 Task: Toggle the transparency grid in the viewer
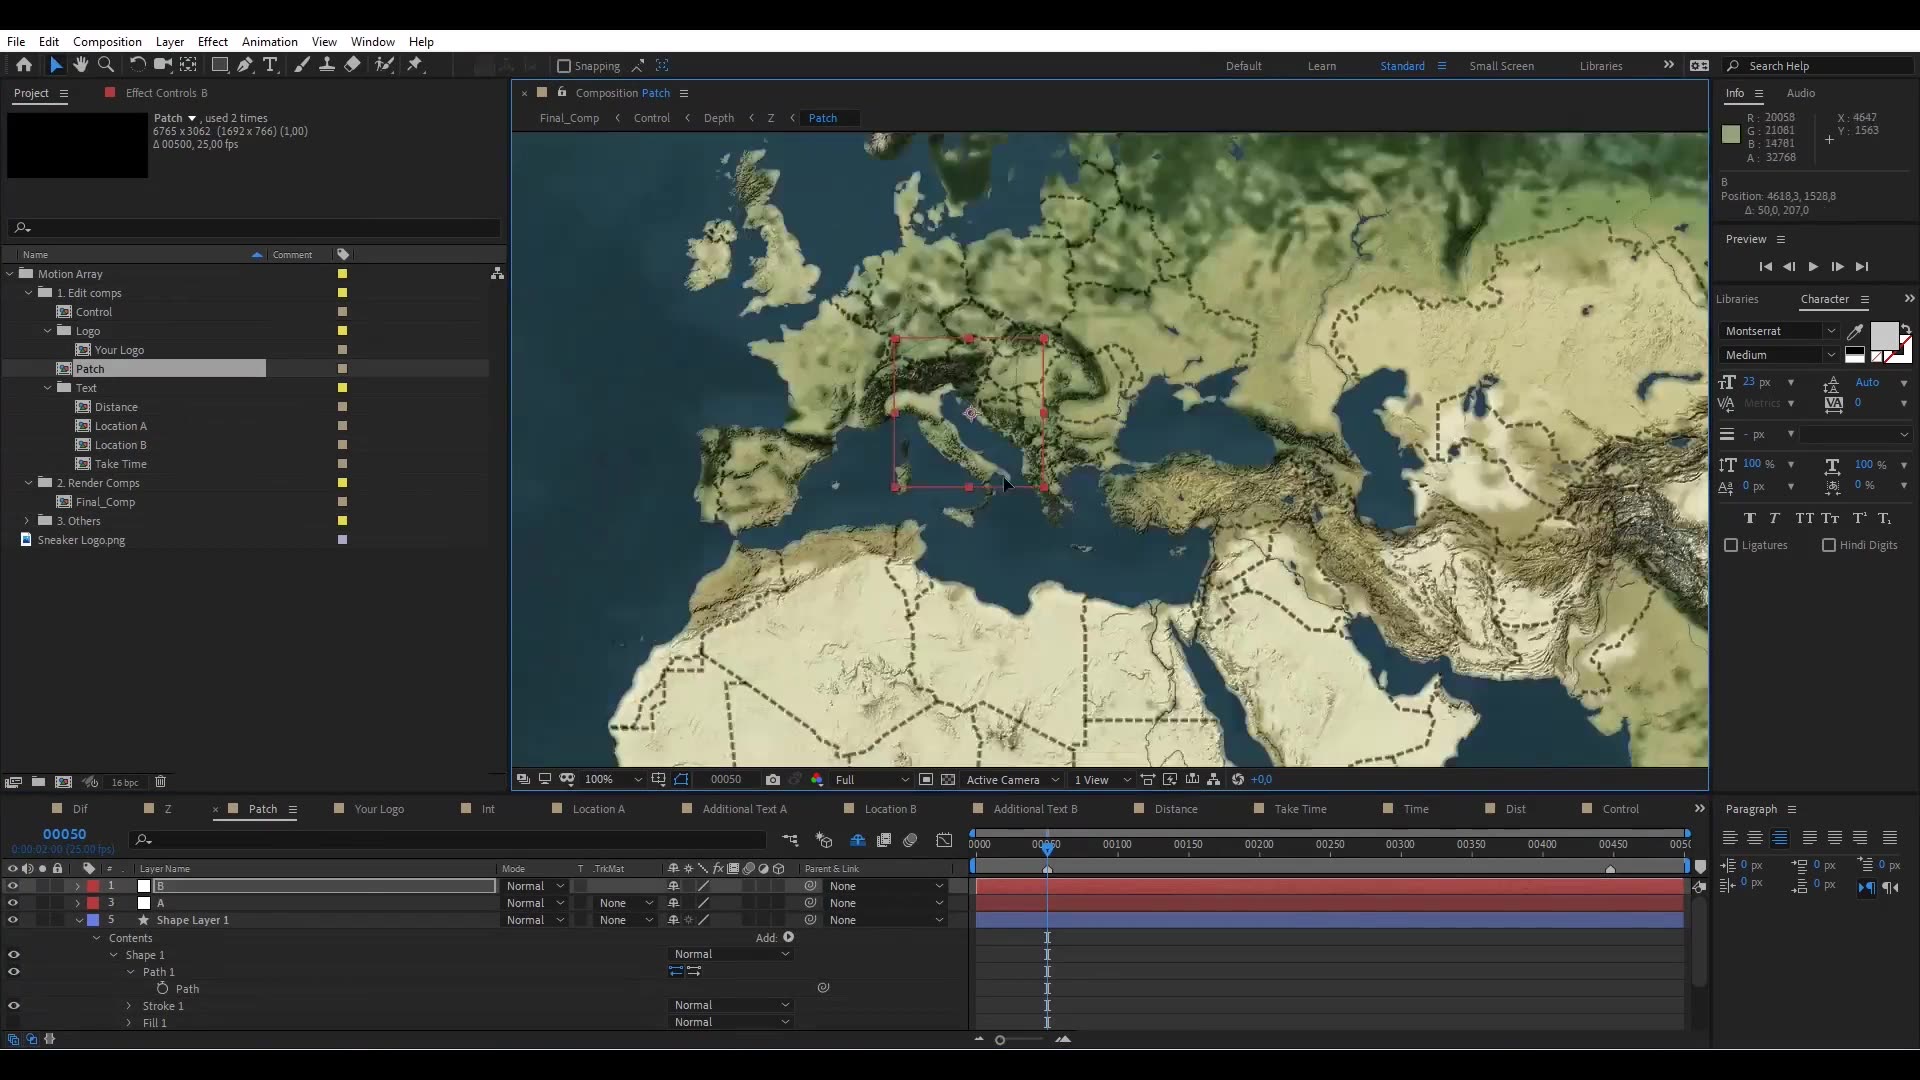coord(948,780)
